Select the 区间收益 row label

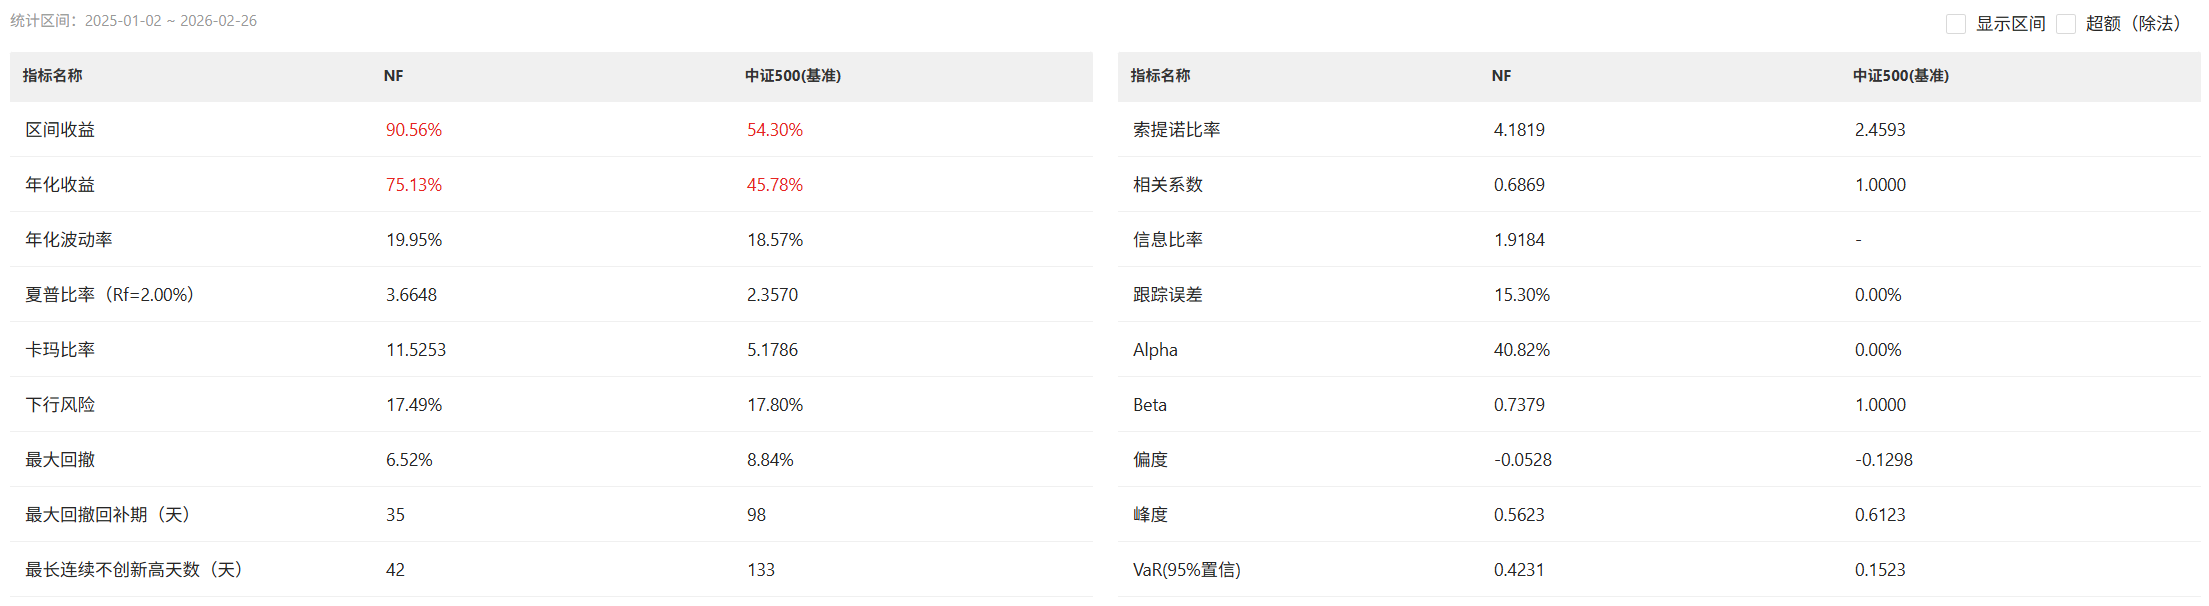coord(60,130)
